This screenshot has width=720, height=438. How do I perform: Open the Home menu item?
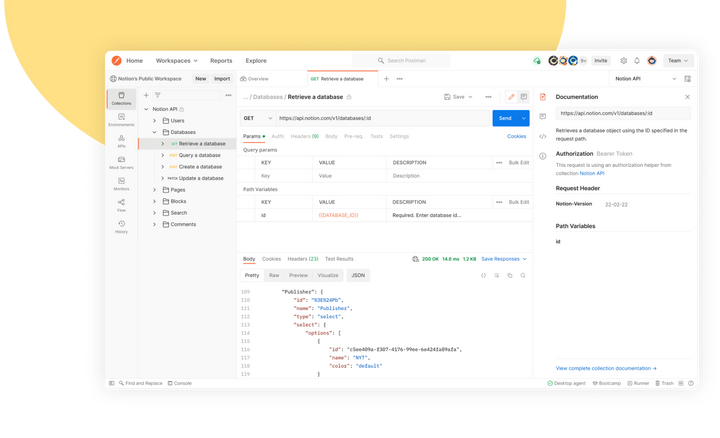click(135, 61)
